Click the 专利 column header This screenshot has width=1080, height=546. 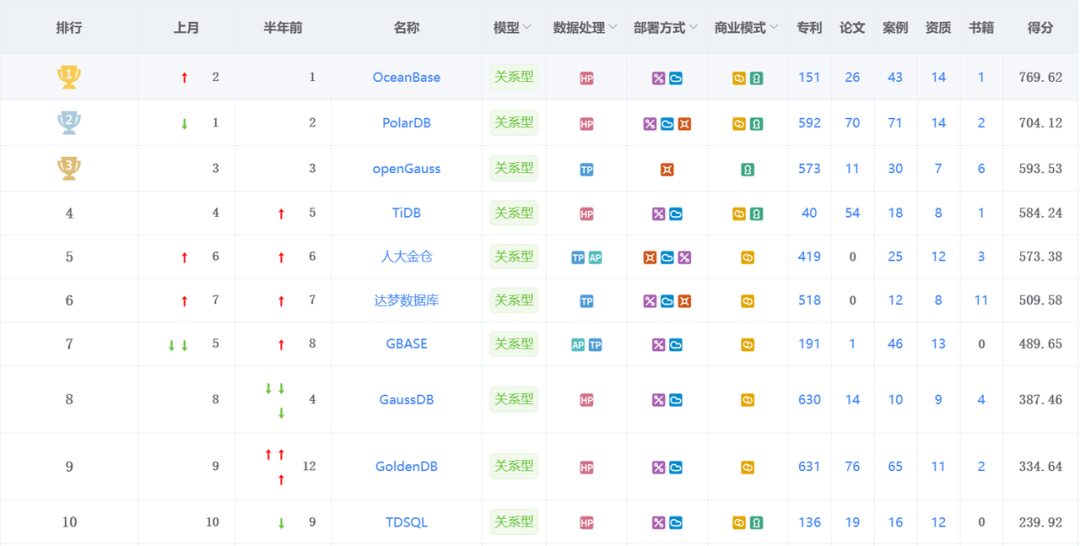coord(809,28)
